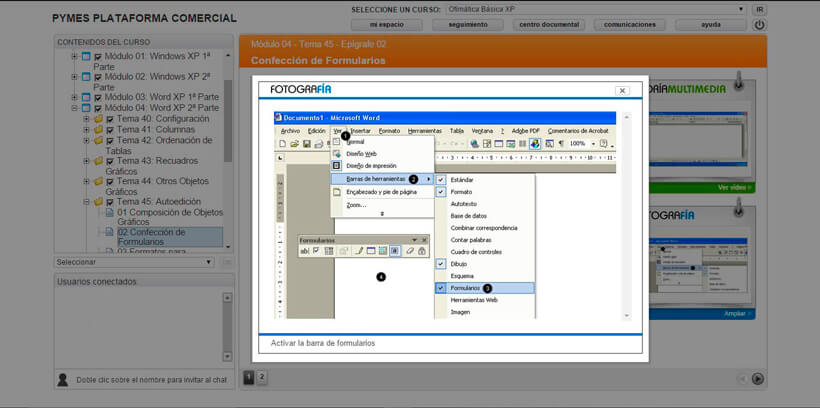
Task: Expand the Tema 41 Columnas node
Action: pyautogui.click(x=86, y=129)
